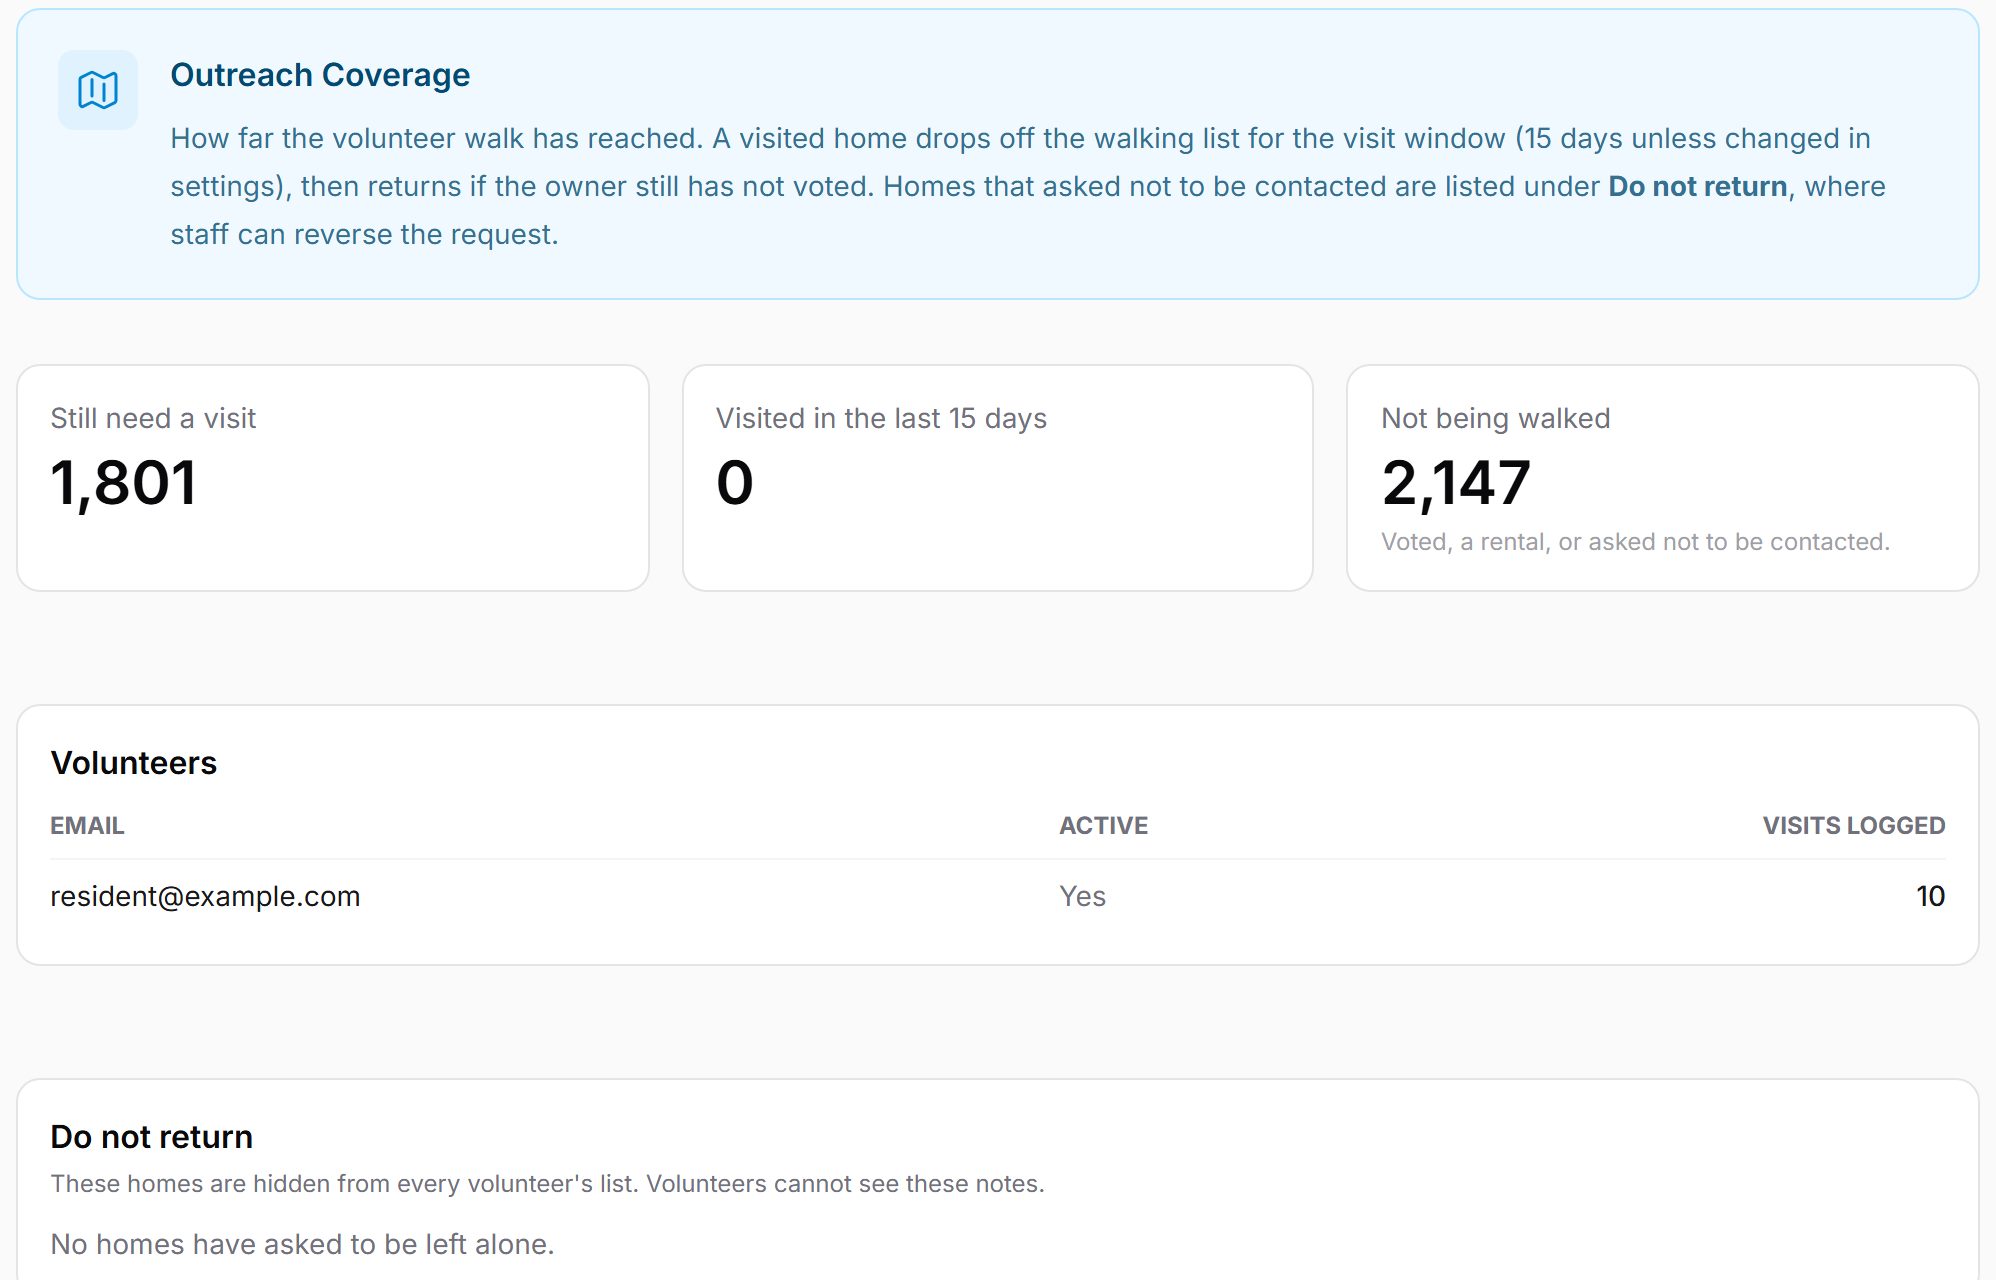This screenshot has width=1996, height=1280.
Task: Select the 'Outreach Coverage' heading
Action: [x=320, y=75]
